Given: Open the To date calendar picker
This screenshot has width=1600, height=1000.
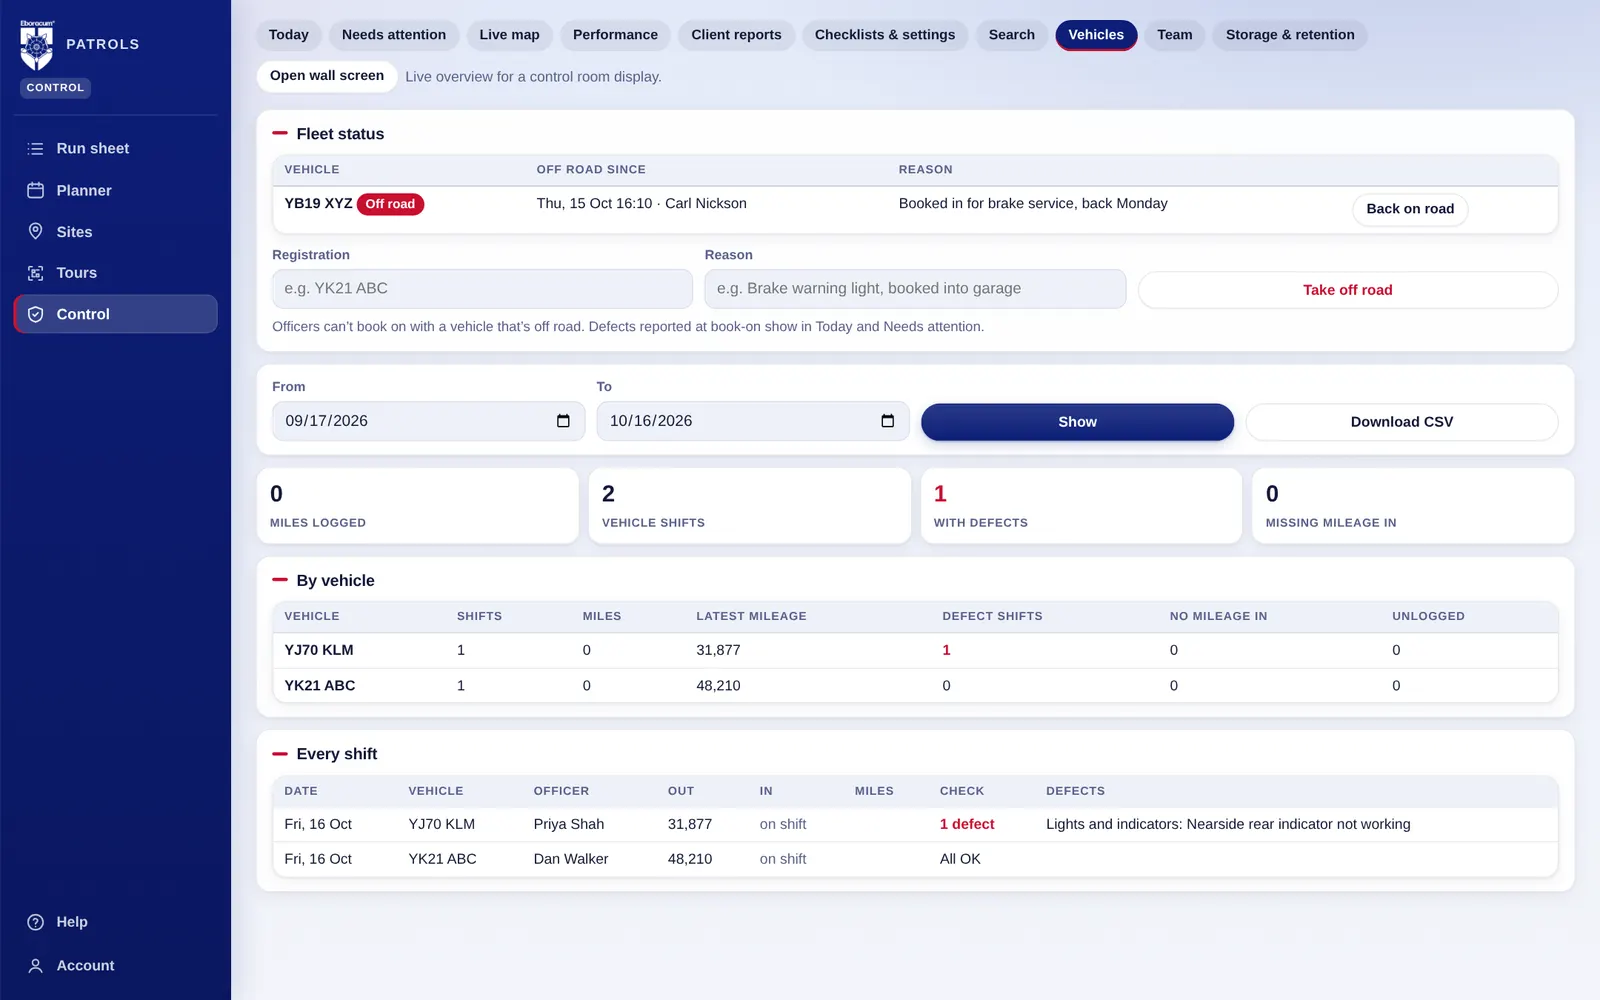Looking at the screenshot, I should (887, 421).
